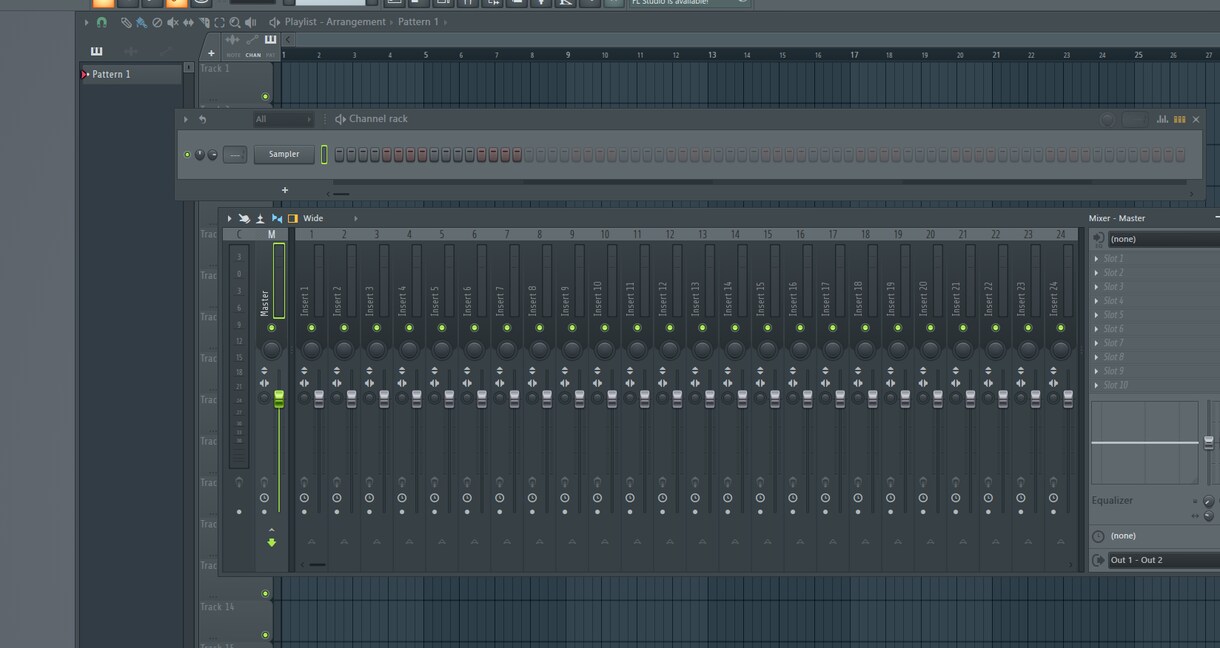
Task: Click the plug-in picker paint icon in mixer bar
Action: tap(244, 218)
